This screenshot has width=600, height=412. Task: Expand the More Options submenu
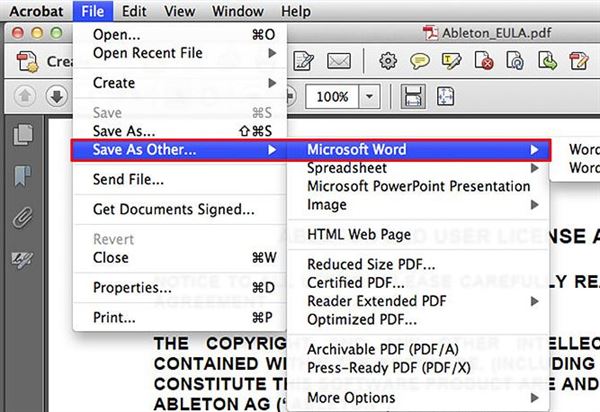pos(419,398)
